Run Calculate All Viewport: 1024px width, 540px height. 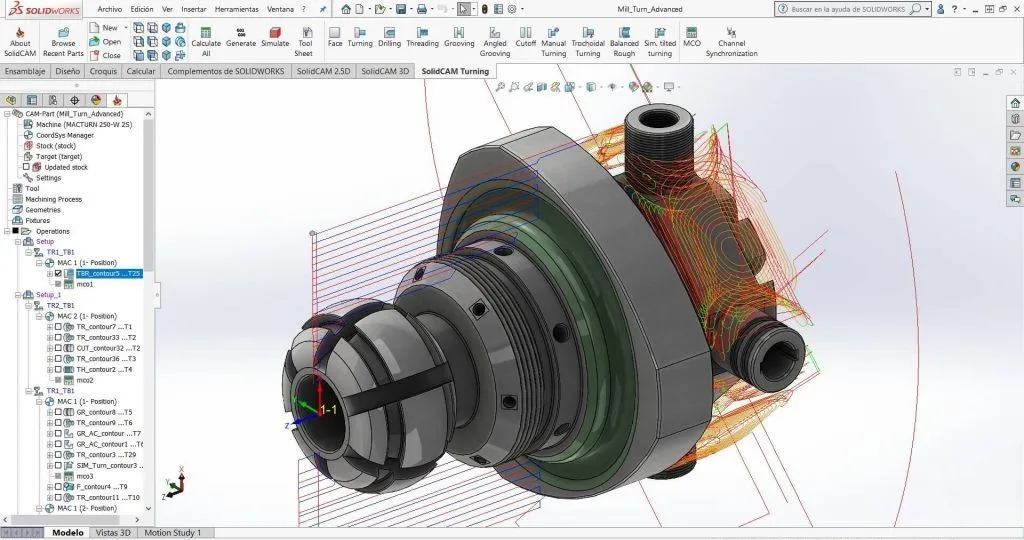(x=206, y=42)
